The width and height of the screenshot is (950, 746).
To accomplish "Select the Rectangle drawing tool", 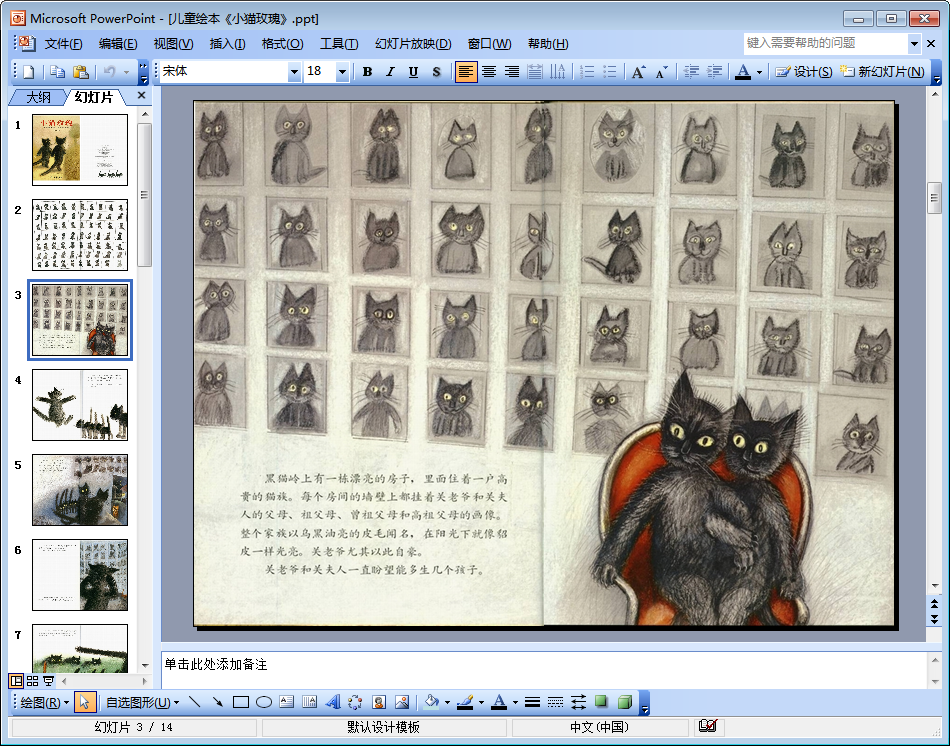I will (x=241, y=702).
